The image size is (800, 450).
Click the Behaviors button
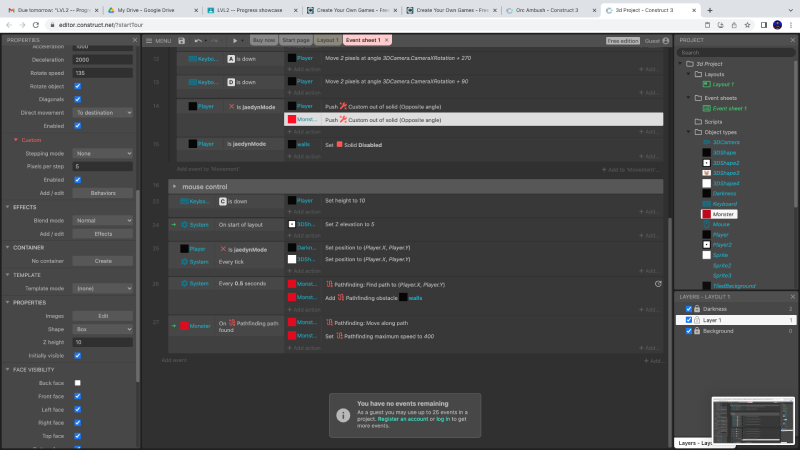103,192
